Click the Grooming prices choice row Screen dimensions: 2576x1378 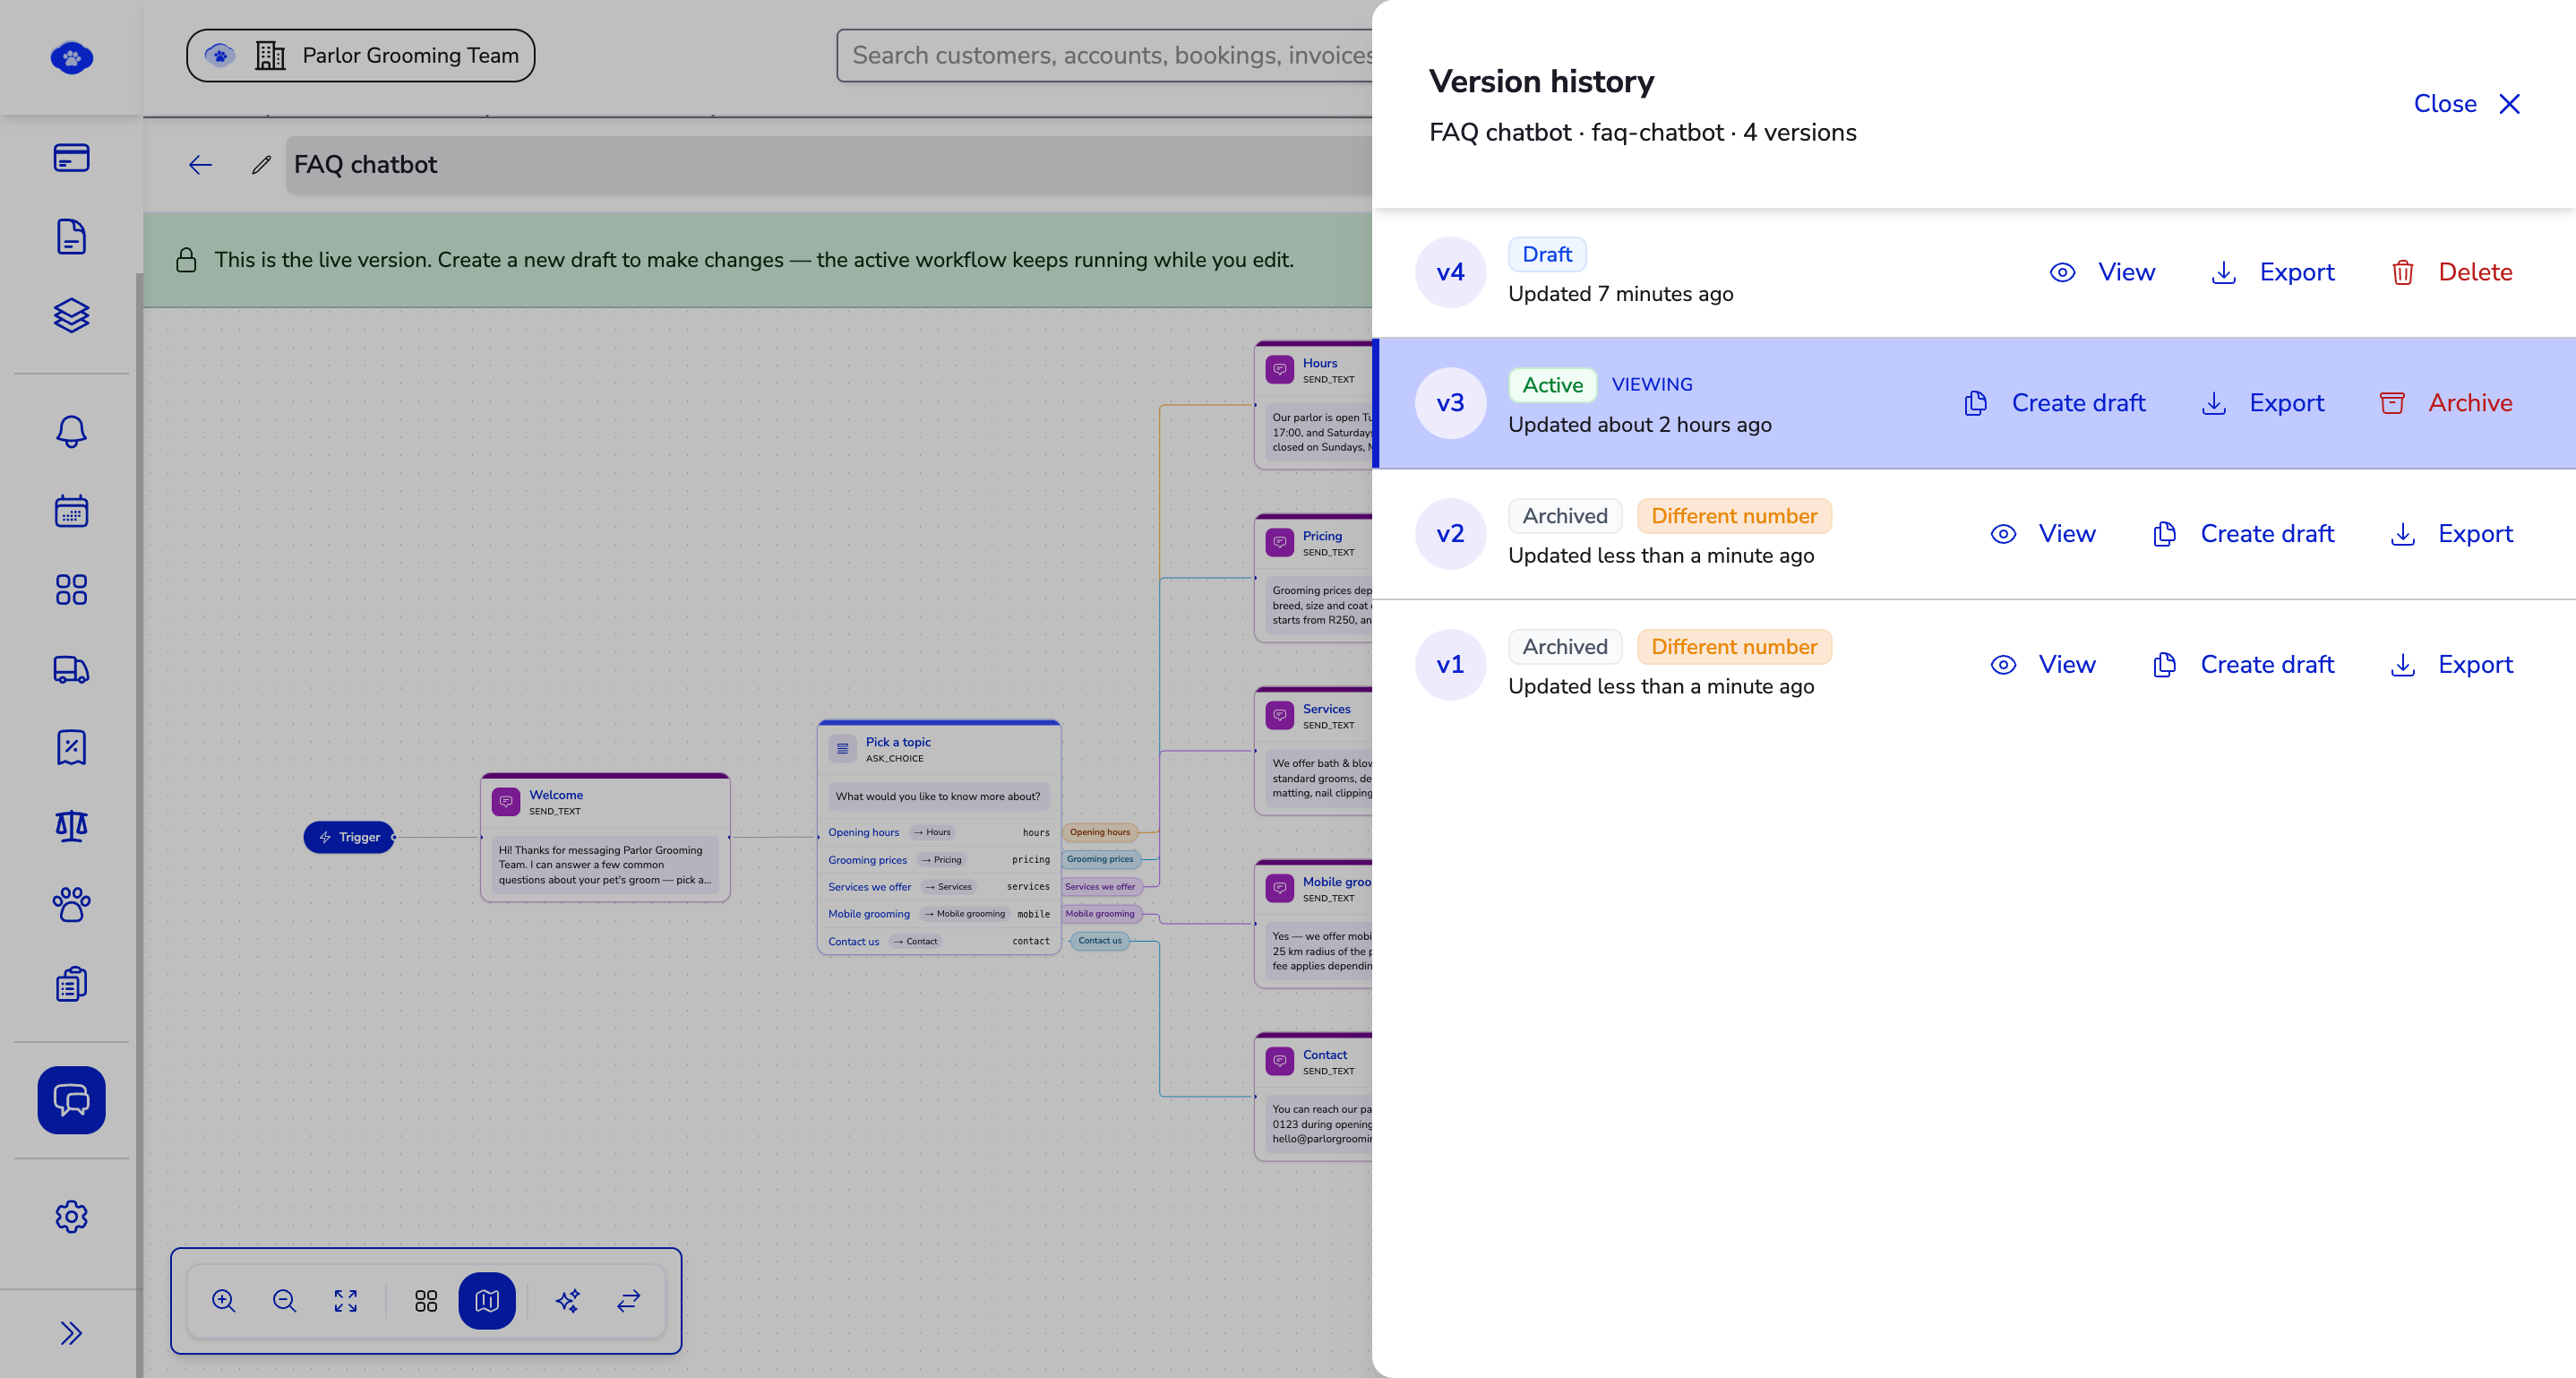coord(939,859)
